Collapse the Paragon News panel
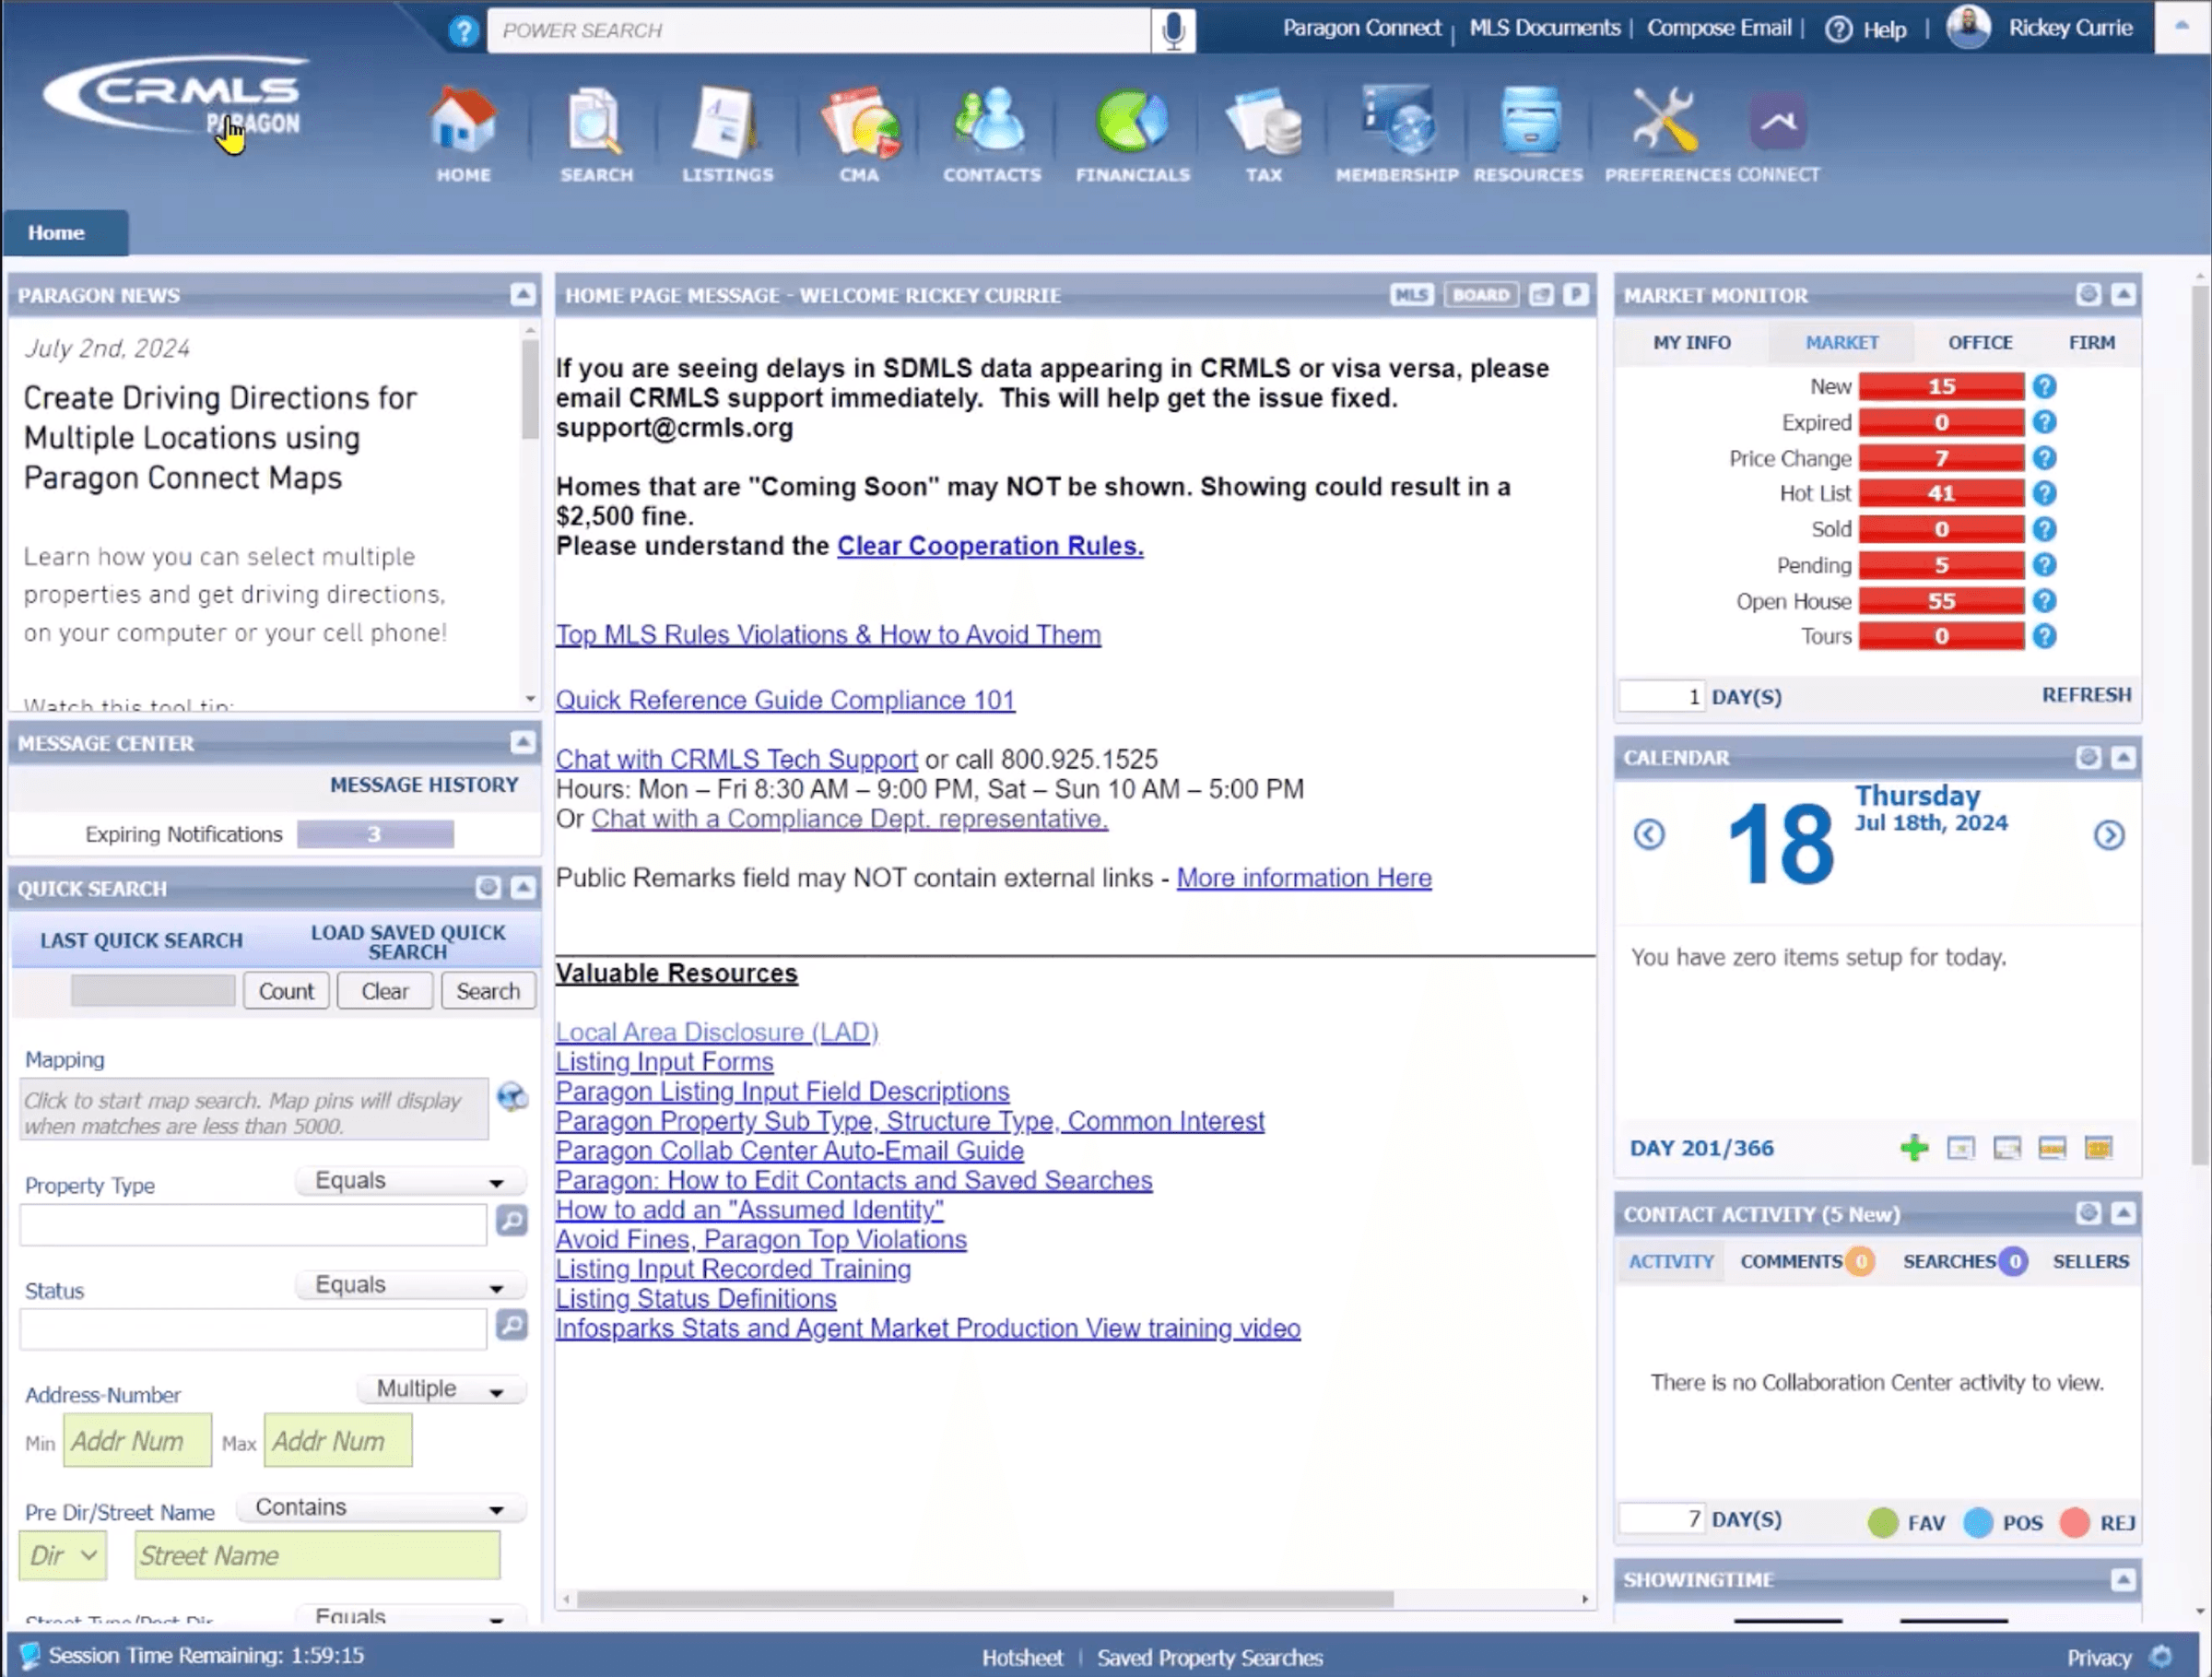This screenshot has width=2212, height=1677. [x=523, y=294]
